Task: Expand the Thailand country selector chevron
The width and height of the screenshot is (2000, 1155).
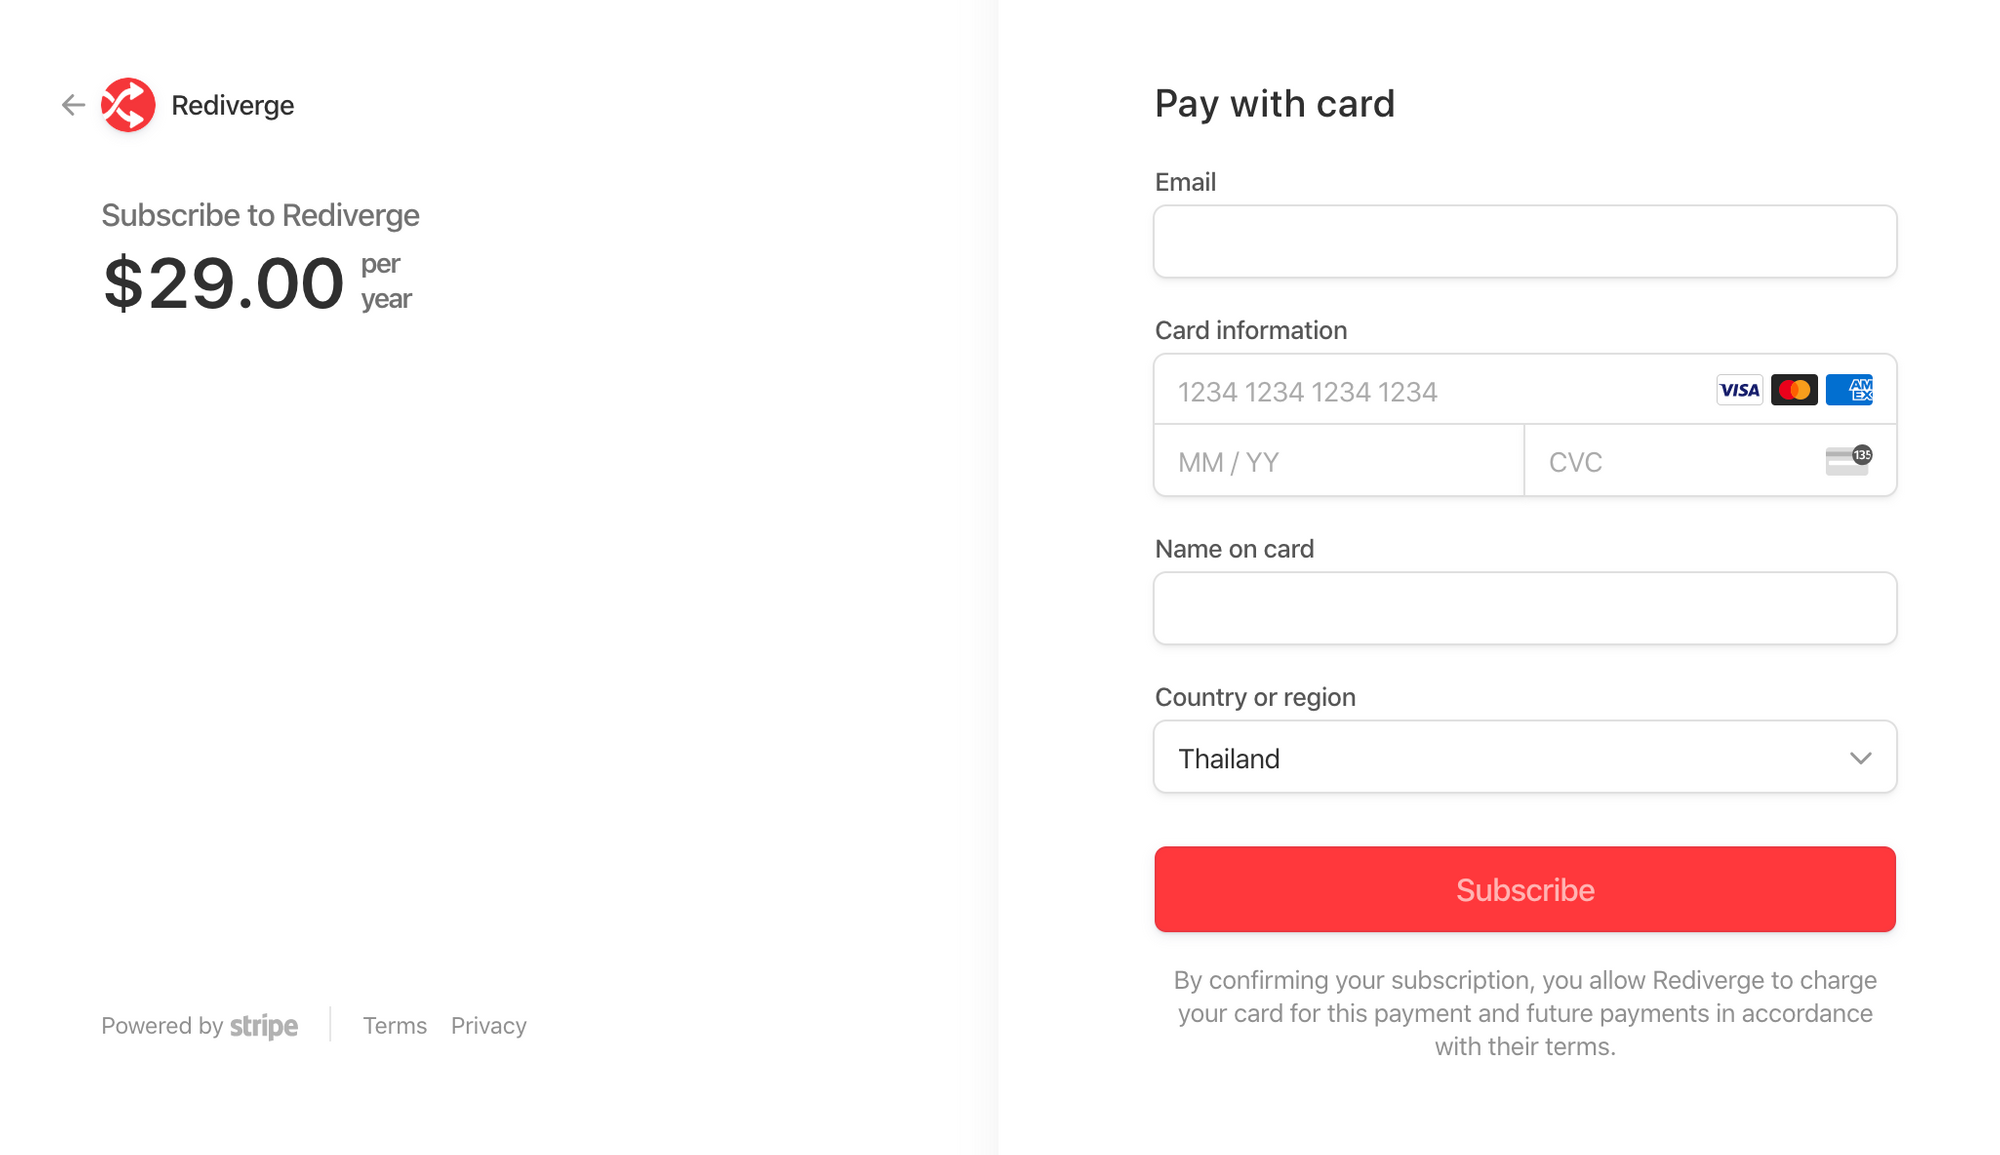Action: pyautogui.click(x=1861, y=757)
